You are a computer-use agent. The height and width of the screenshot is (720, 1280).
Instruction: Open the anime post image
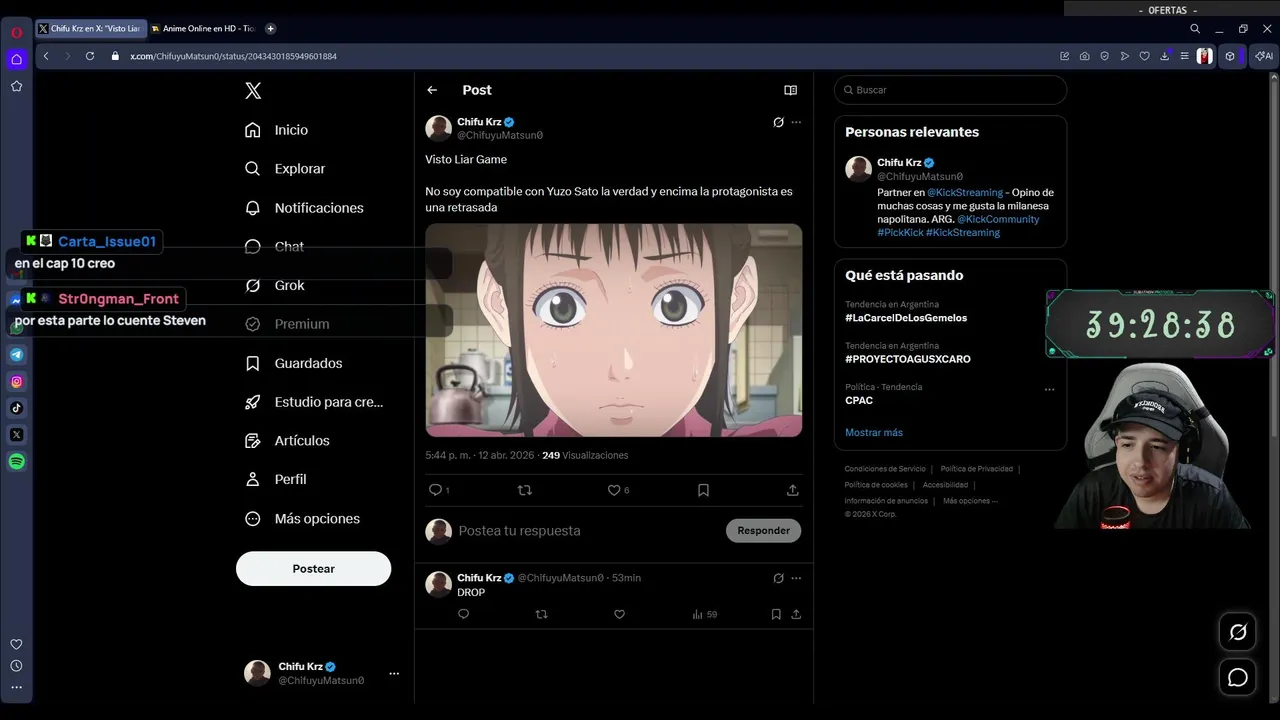[613, 330]
